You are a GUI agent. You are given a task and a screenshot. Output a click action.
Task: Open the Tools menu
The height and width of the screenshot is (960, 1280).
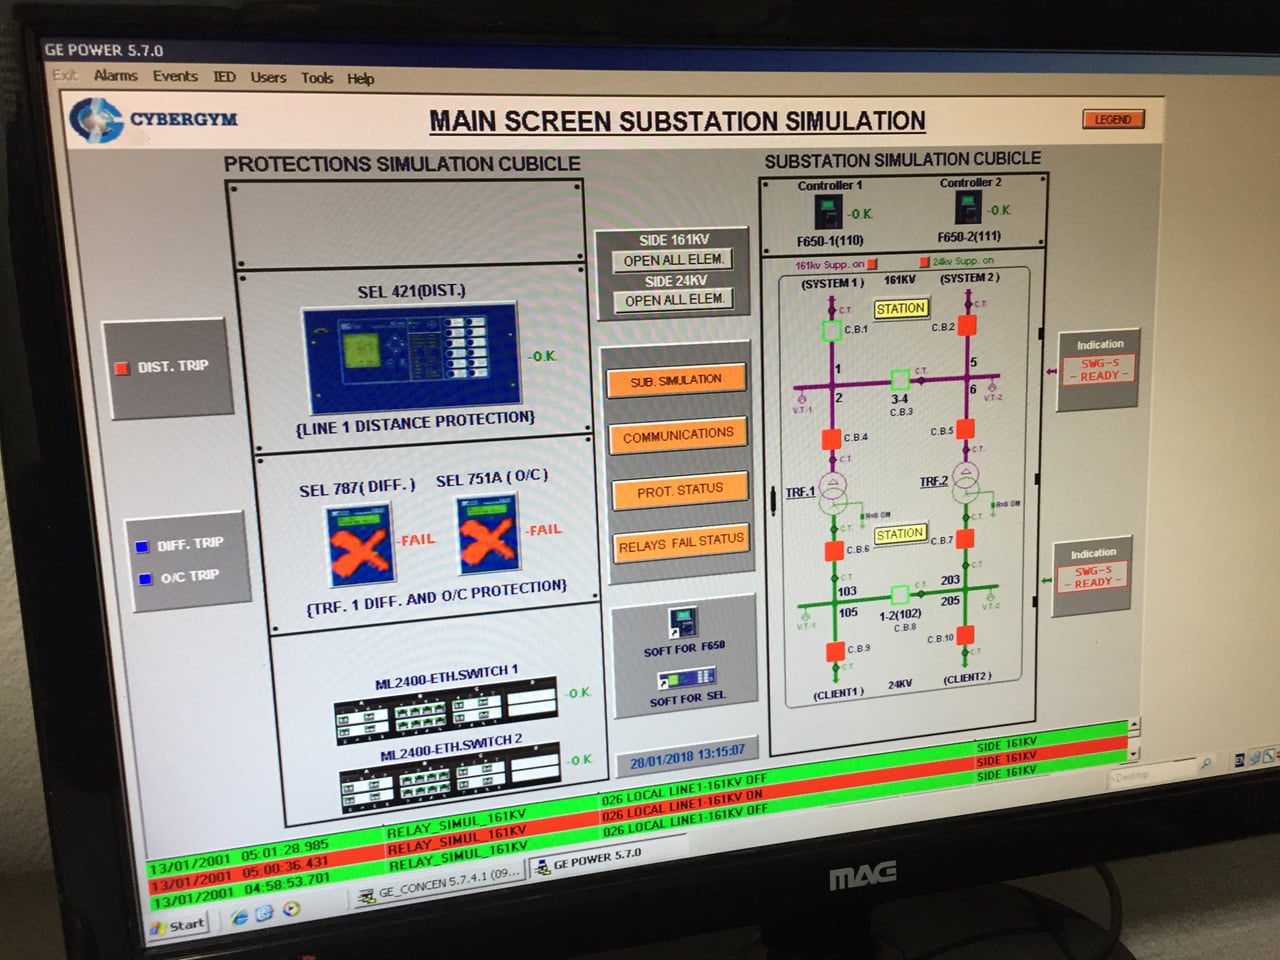pos(317,78)
